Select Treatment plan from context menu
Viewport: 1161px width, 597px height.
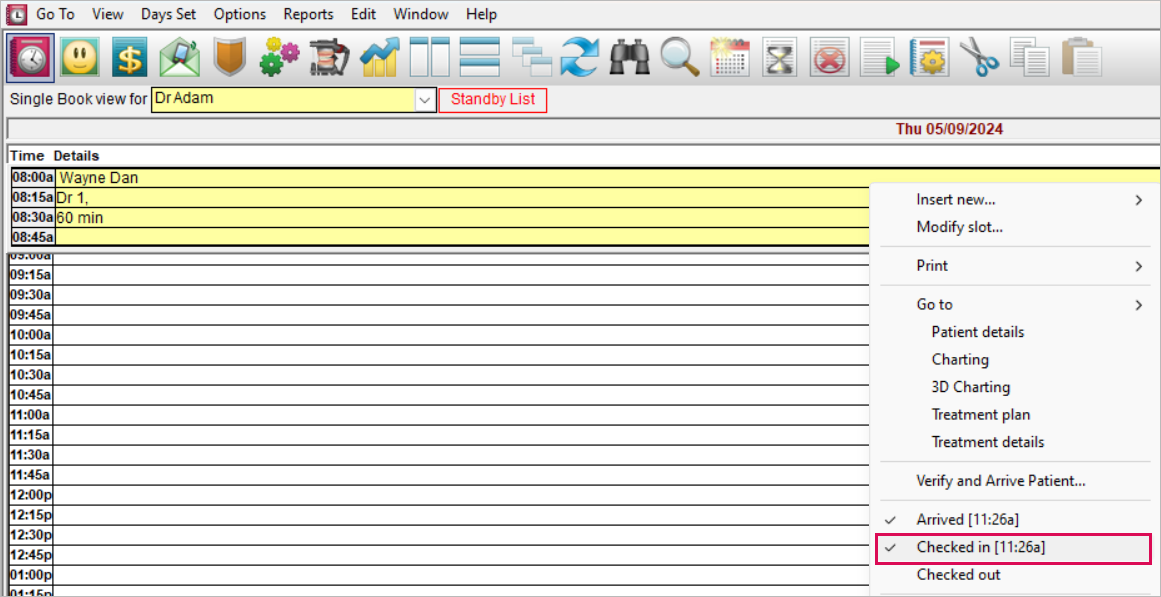click(x=980, y=415)
